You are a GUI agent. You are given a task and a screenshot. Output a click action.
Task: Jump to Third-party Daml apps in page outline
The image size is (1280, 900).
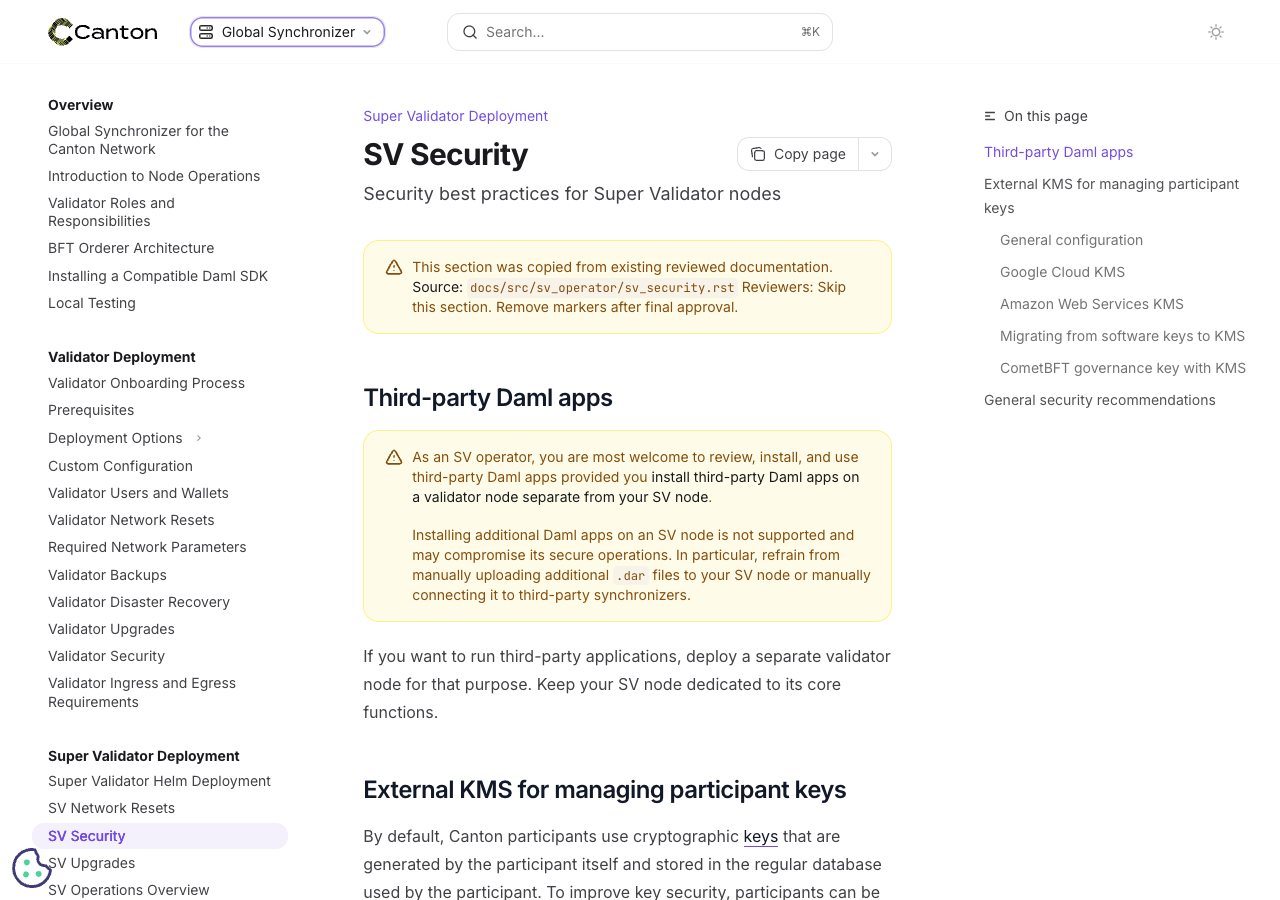click(x=1058, y=152)
